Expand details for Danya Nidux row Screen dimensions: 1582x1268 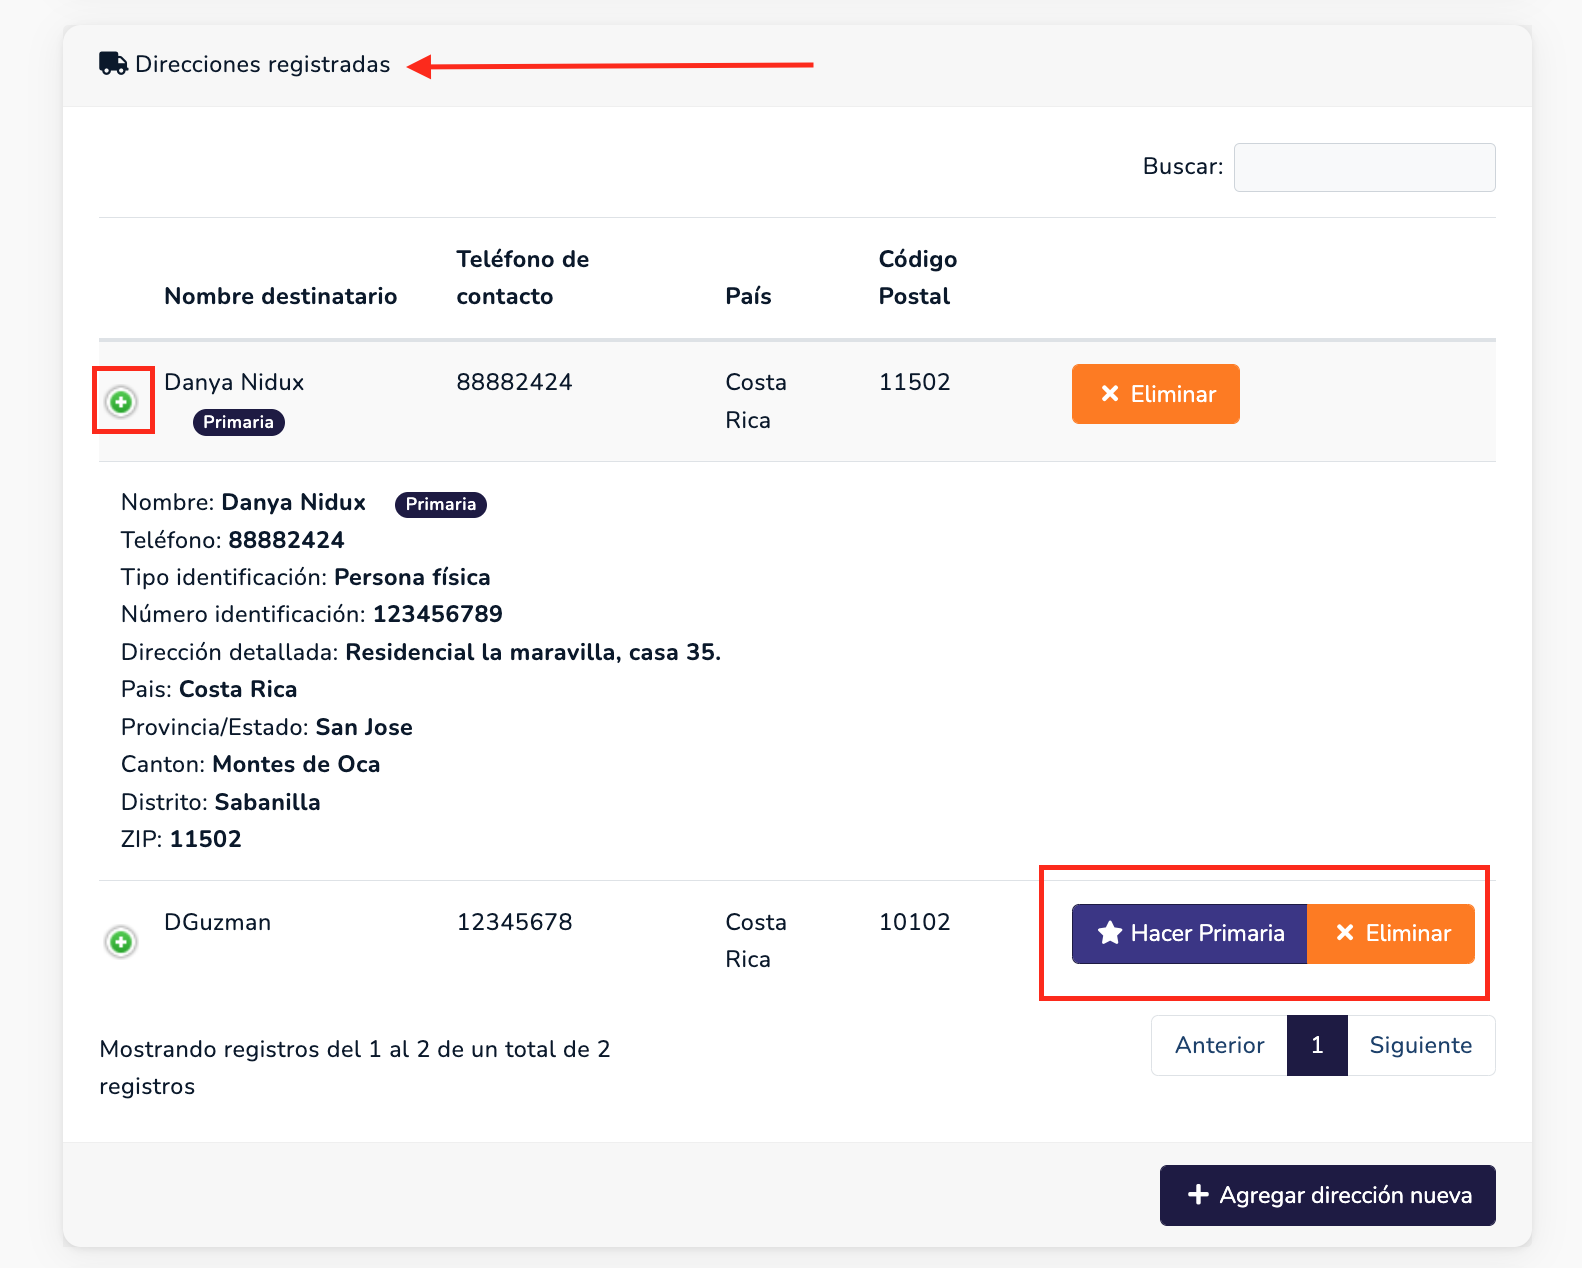pos(121,402)
